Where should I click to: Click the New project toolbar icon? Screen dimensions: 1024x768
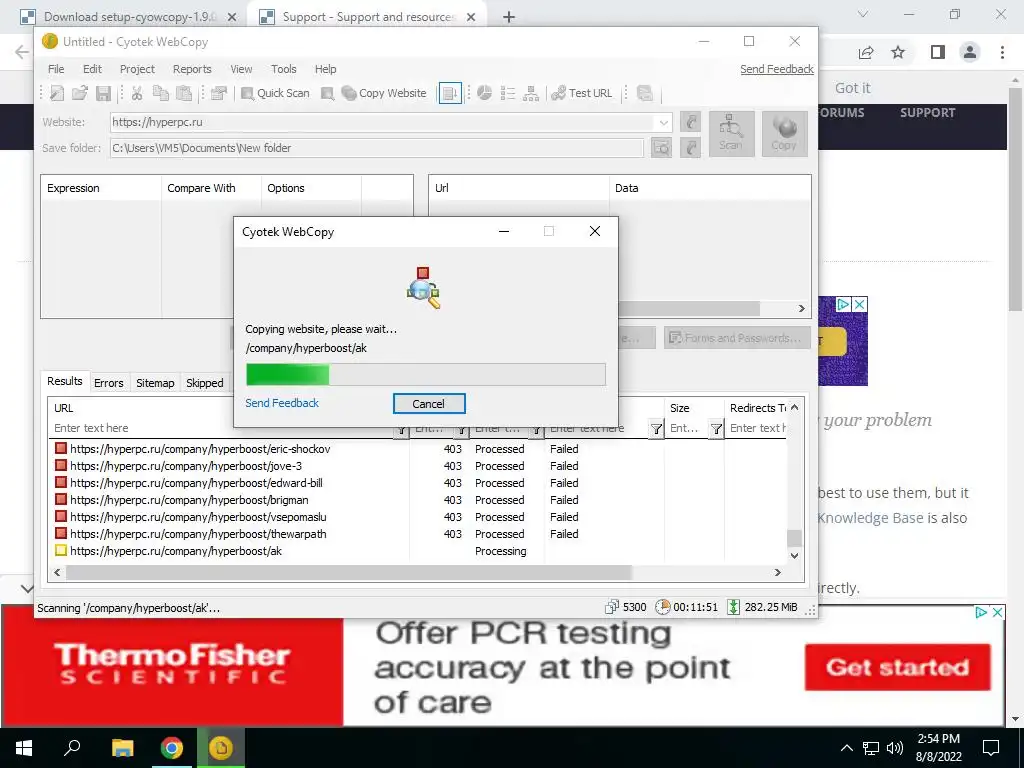[x=57, y=93]
